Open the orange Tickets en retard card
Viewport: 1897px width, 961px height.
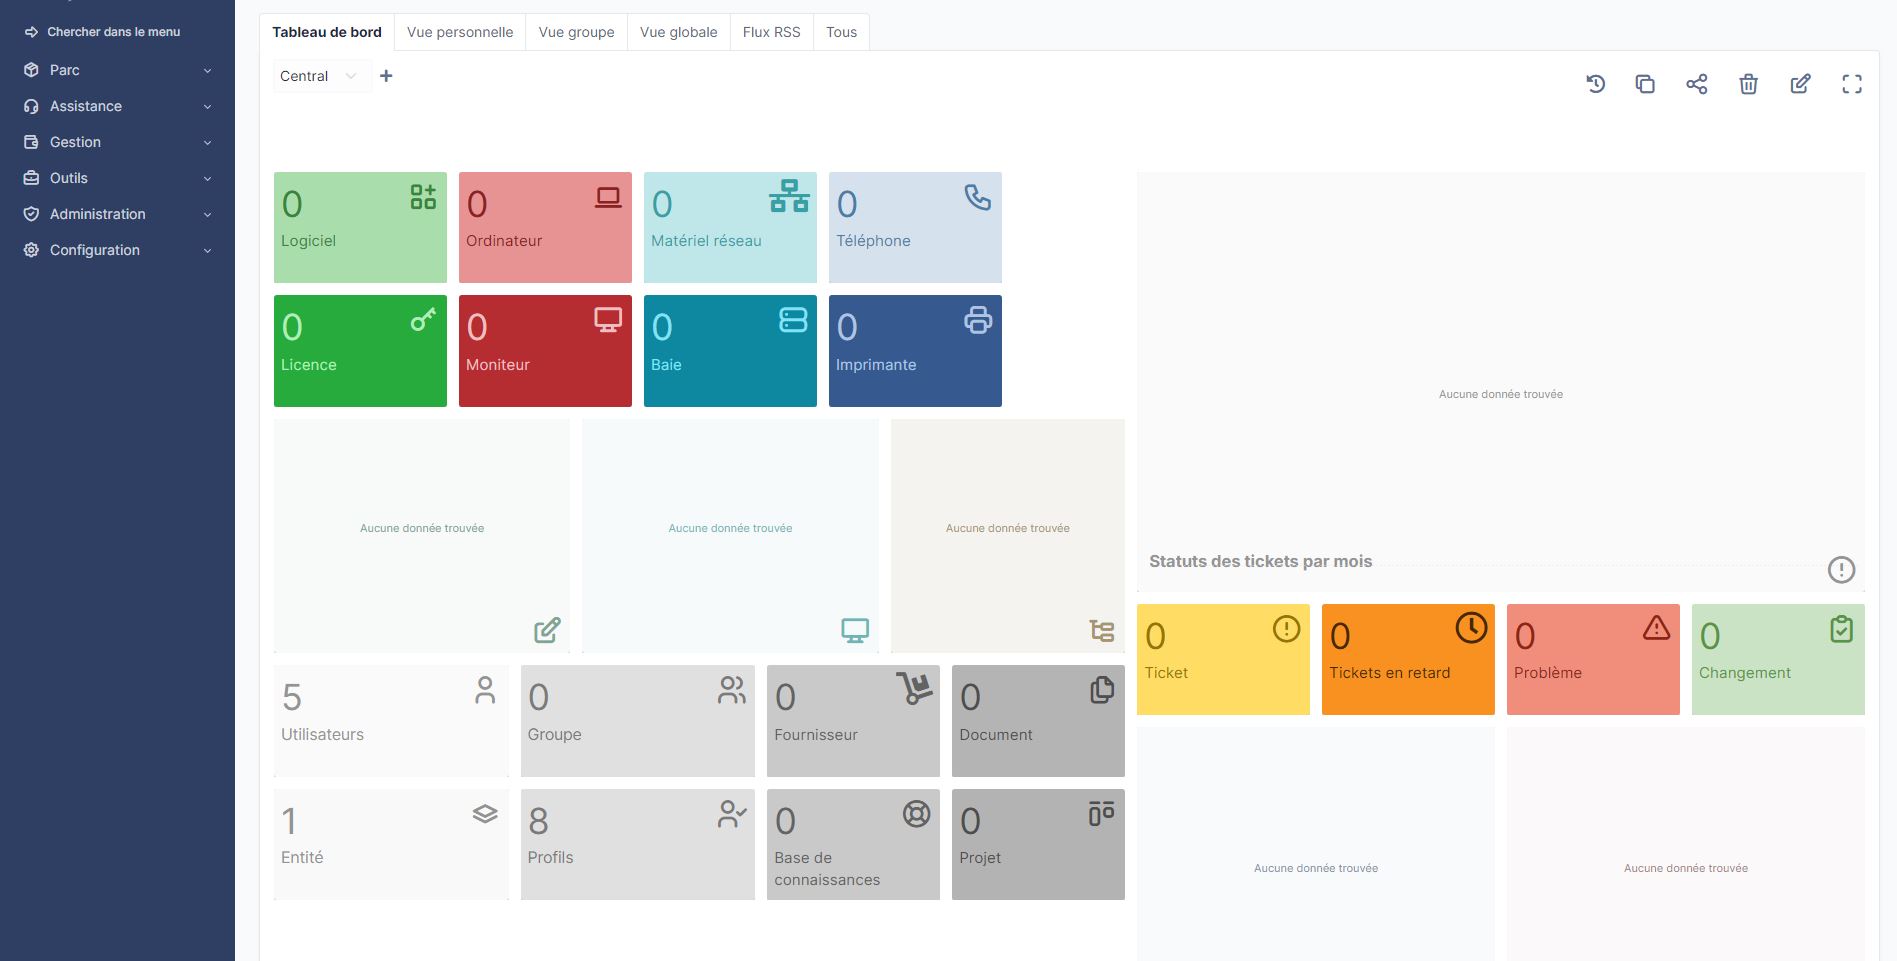(x=1407, y=659)
